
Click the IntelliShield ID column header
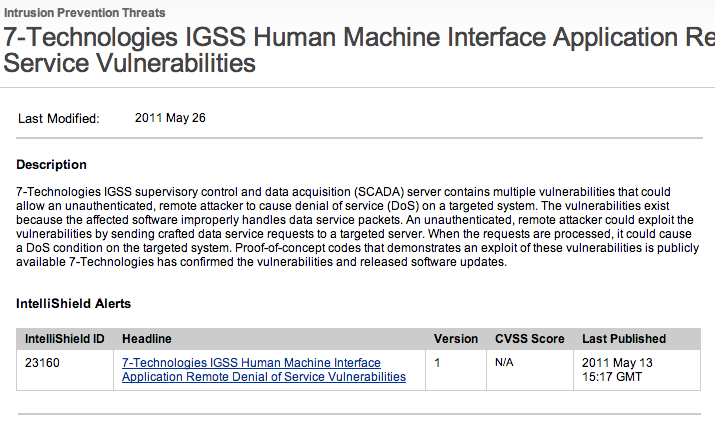point(64,339)
